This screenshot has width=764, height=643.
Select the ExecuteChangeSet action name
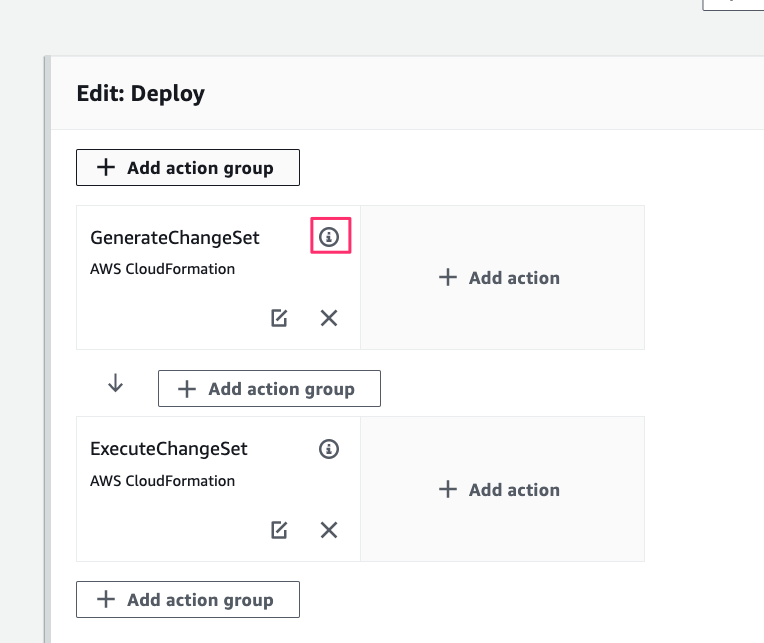point(169,449)
